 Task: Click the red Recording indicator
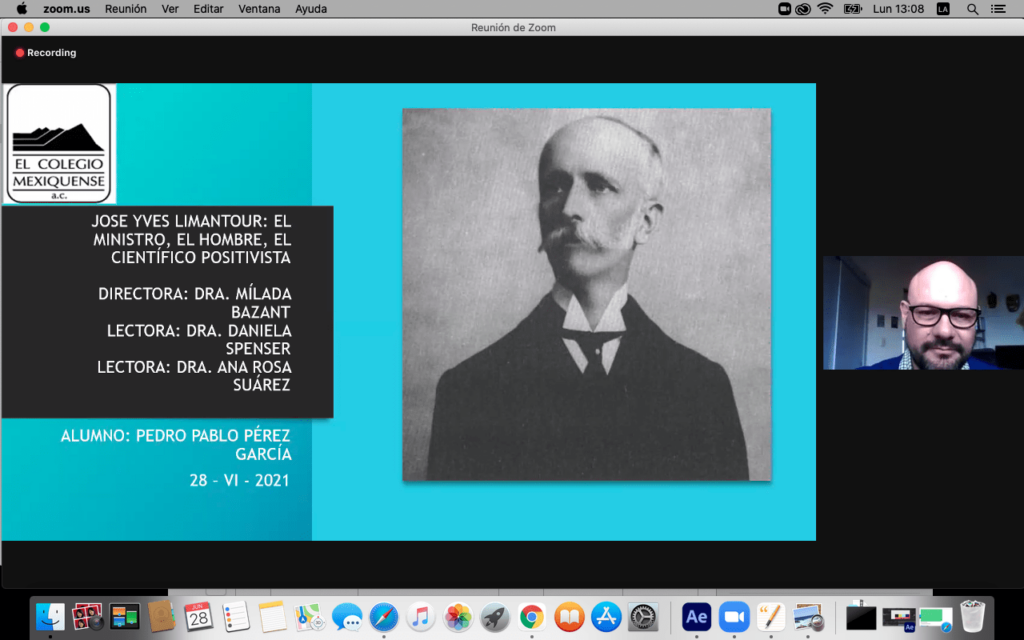[46, 53]
